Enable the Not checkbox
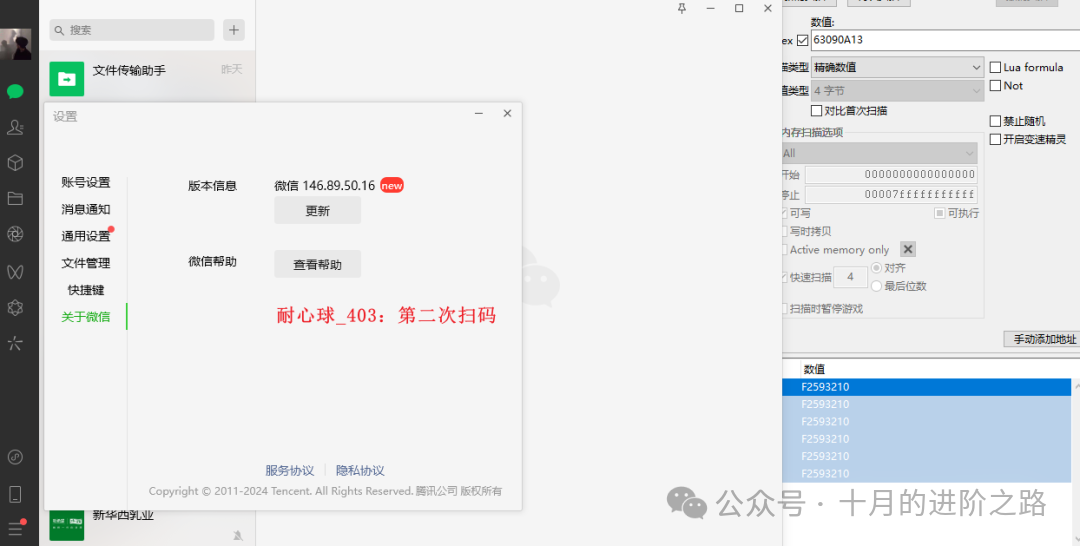 click(x=995, y=85)
